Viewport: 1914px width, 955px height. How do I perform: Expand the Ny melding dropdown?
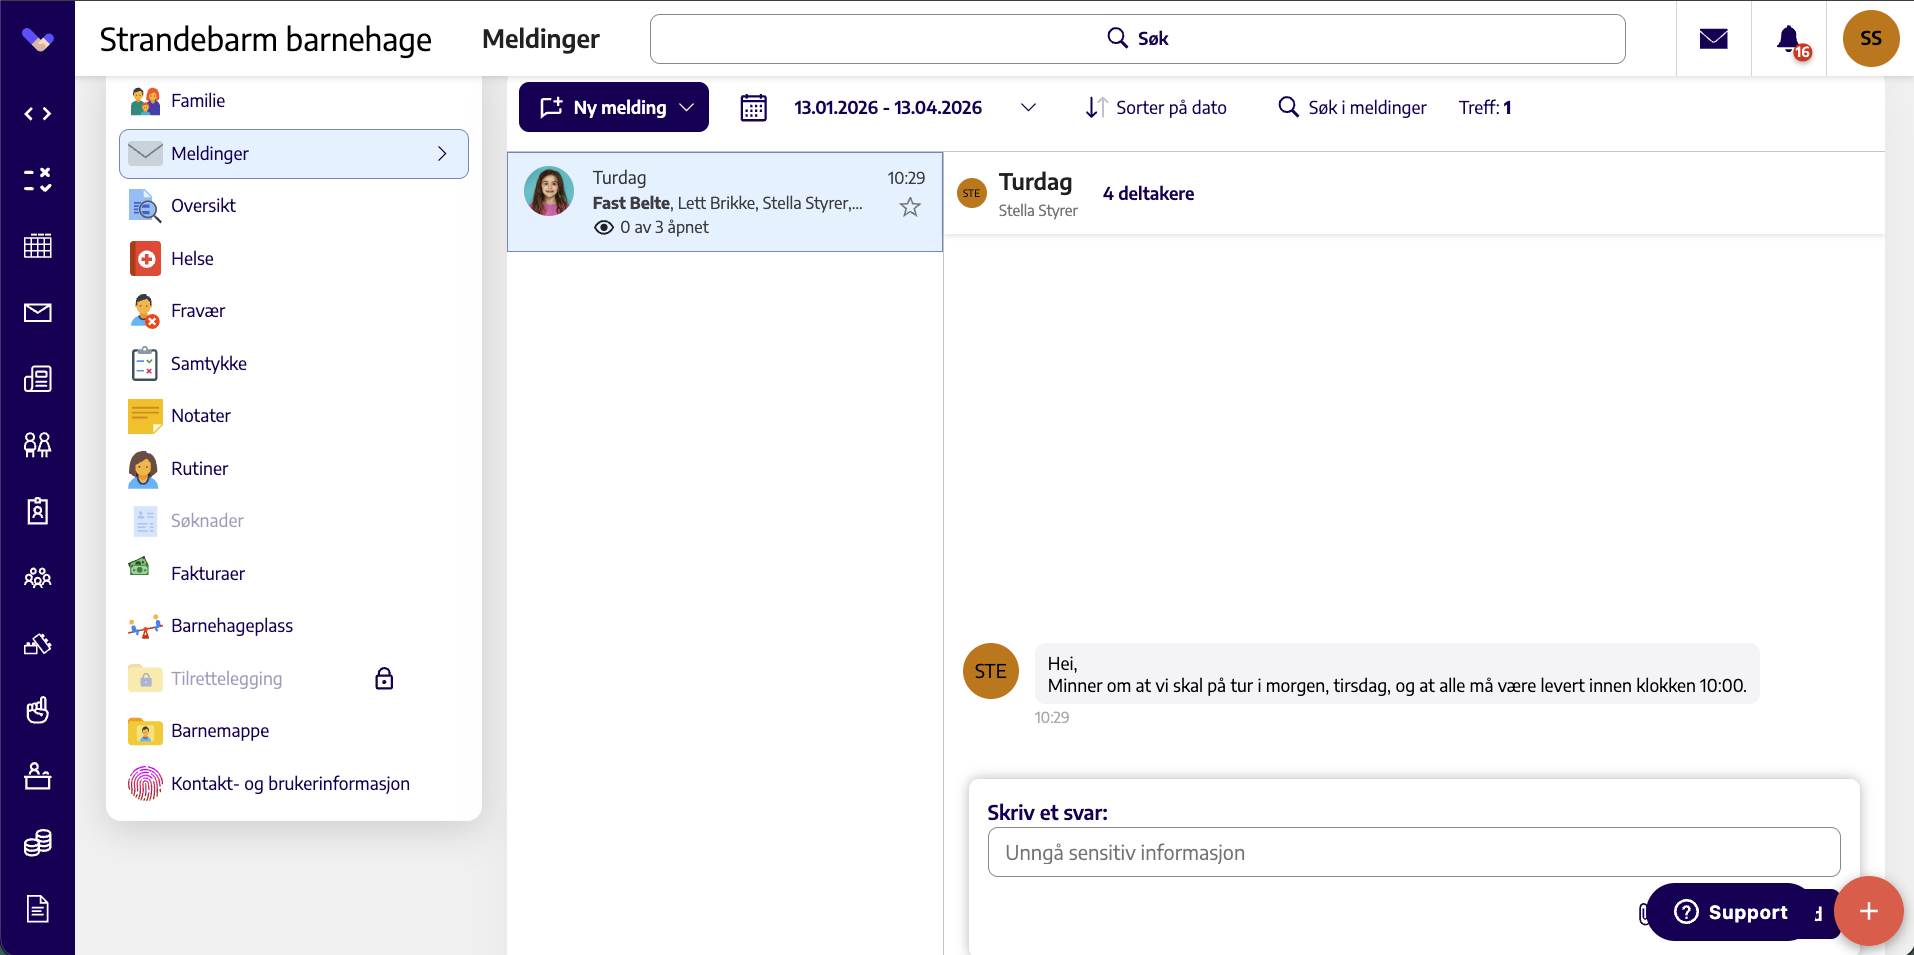pyautogui.click(x=687, y=107)
